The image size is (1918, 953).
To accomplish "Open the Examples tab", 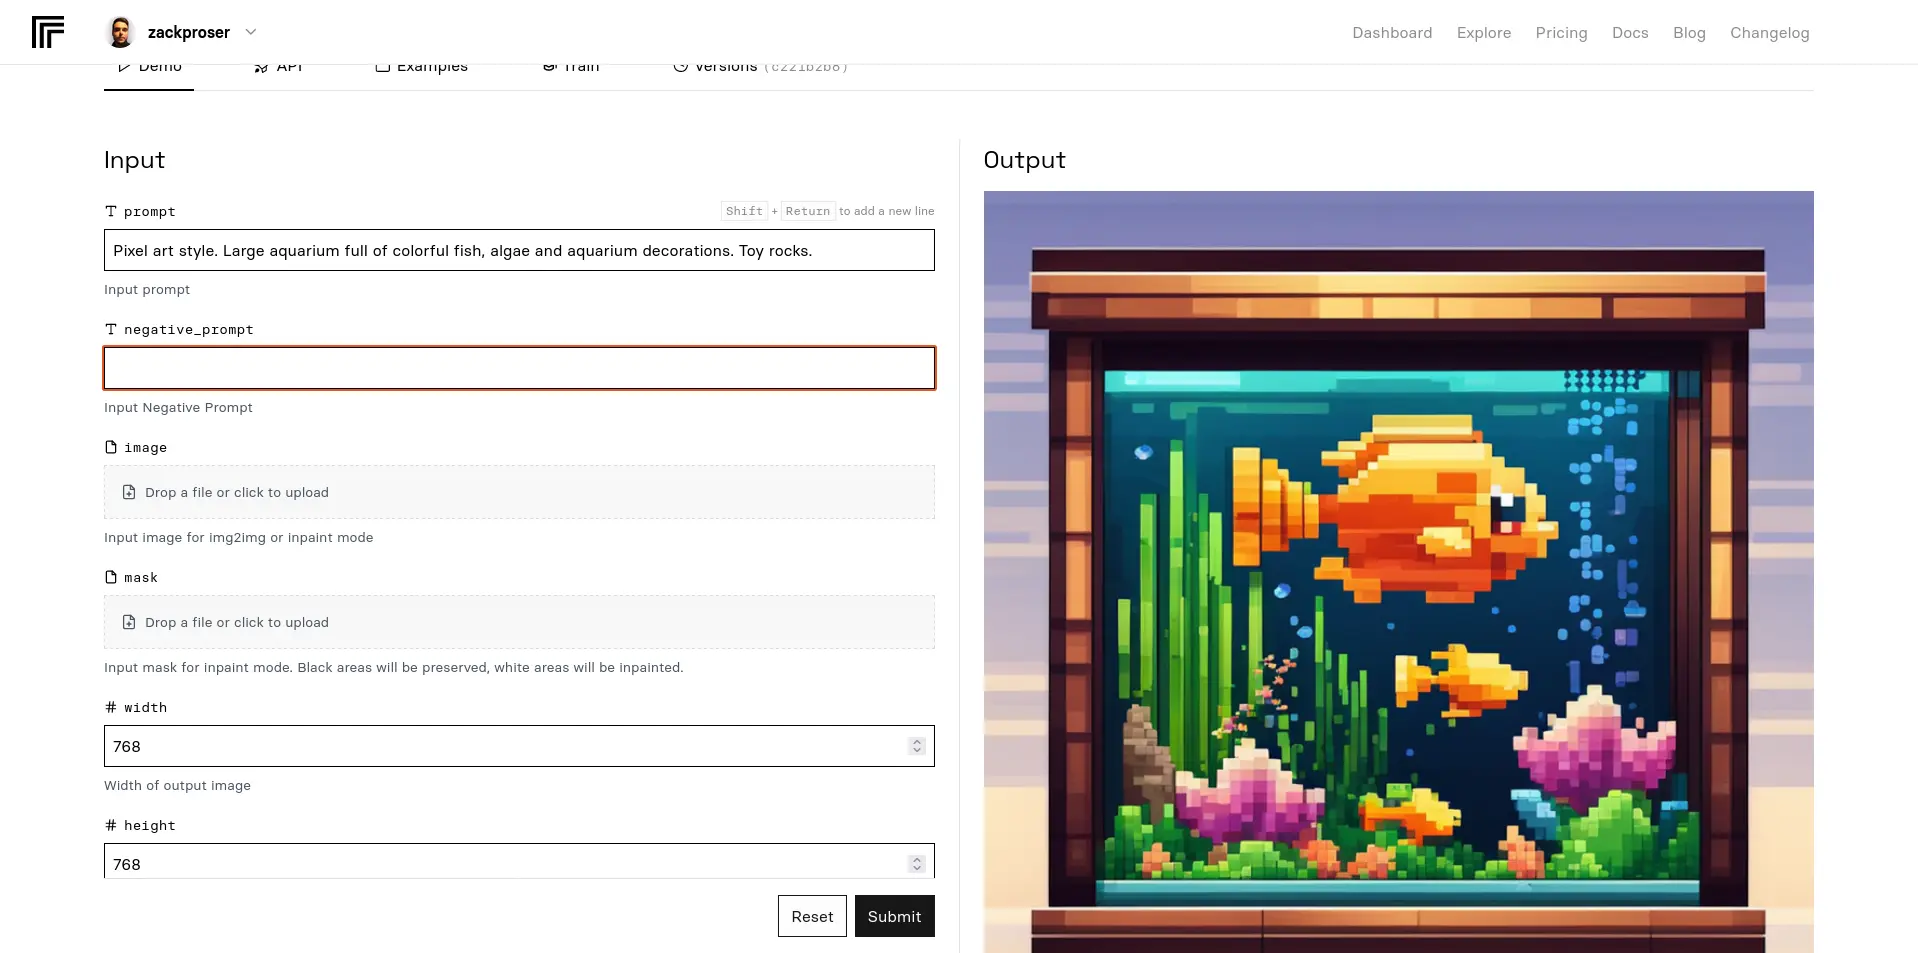I will point(421,68).
